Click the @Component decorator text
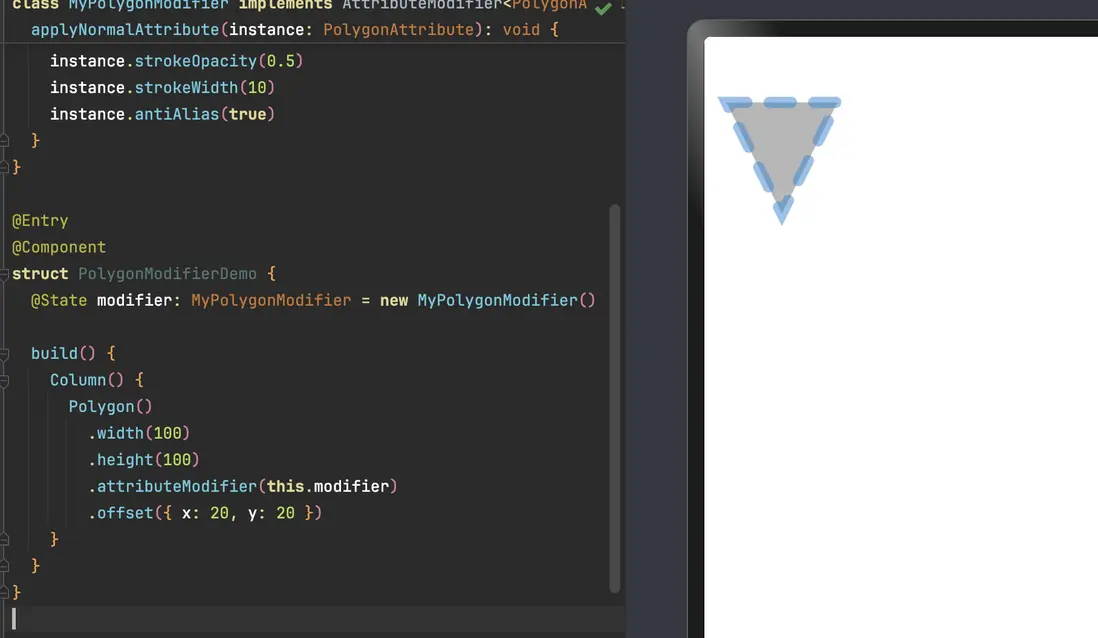The image size is (1098, 638). point(59,247)
